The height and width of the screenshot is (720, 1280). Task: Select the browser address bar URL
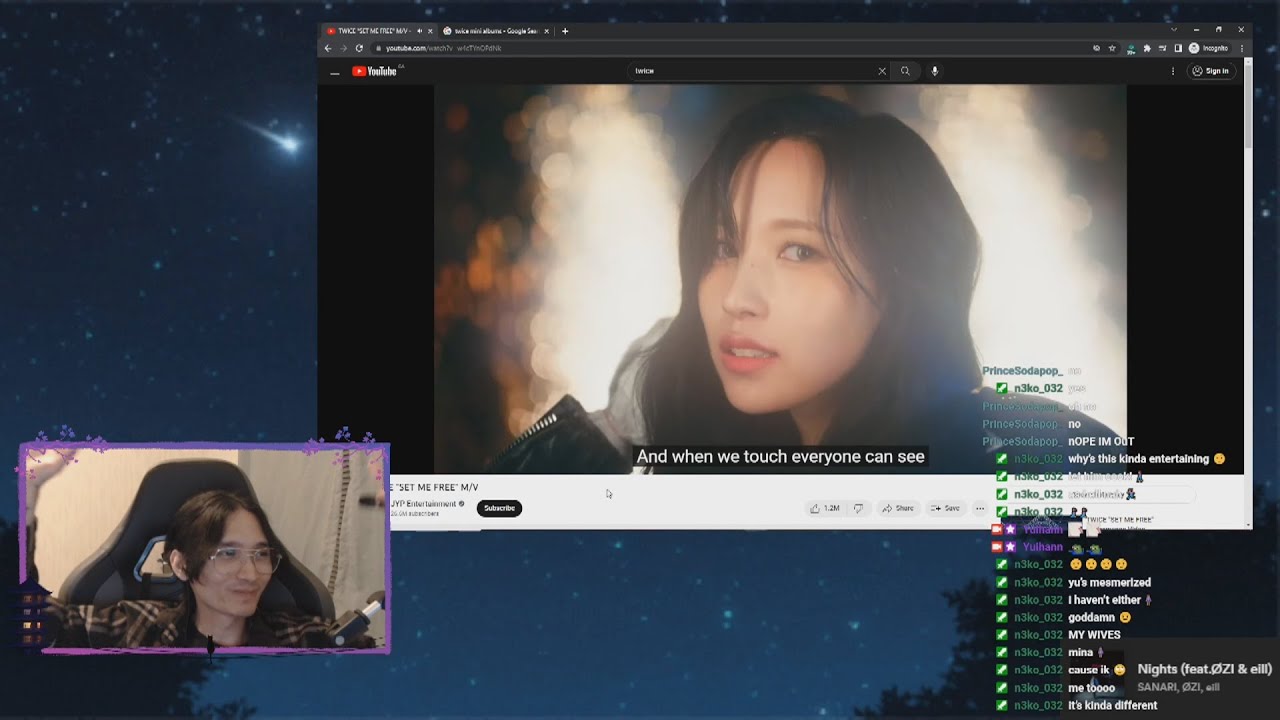(444, 48)
